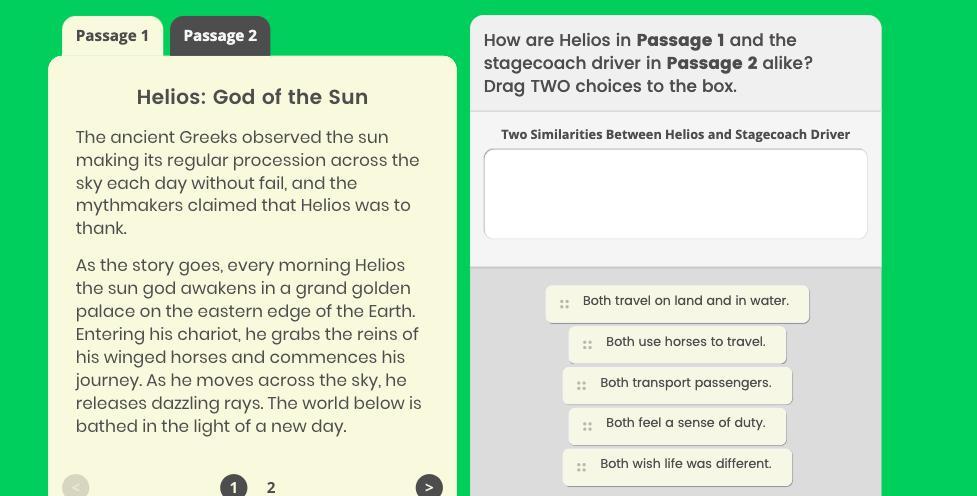This screenshot has width=977, height=496.
Task: Click the previous page arrow button
Action: (x=75, y=486)
